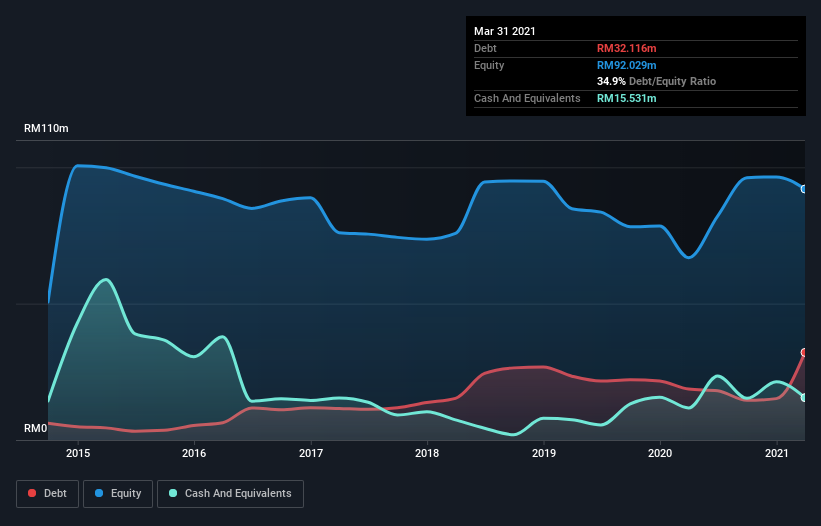Screen dimensions: 821x526
Task: Click the RM0 y-axis label
Action: point(36,428)
